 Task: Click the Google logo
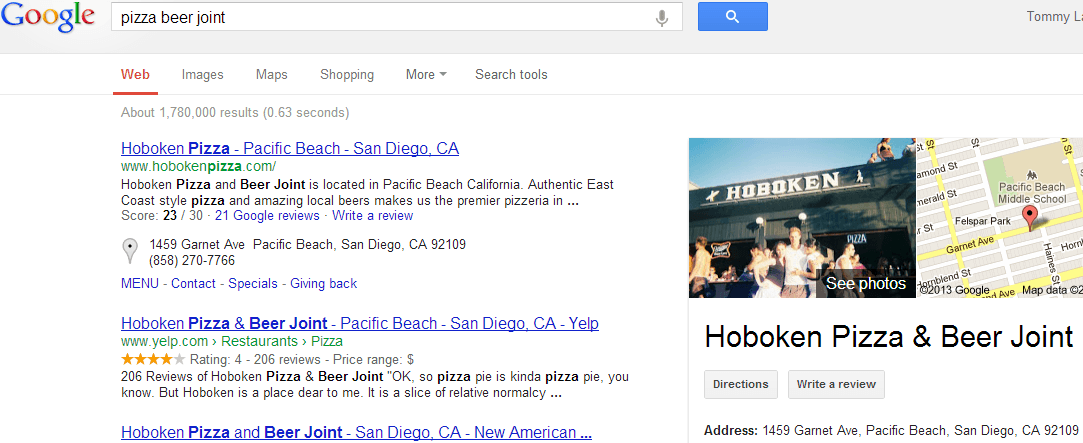[x=47, y=19]
